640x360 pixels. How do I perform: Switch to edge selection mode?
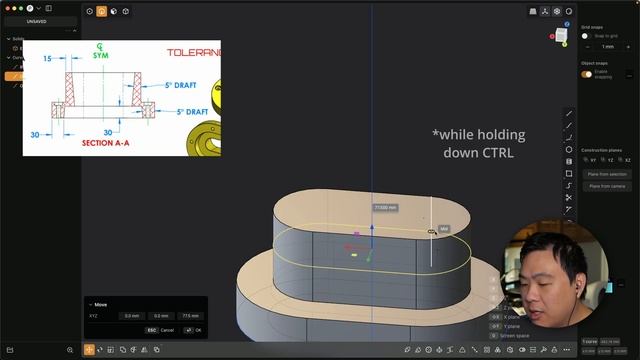tap(102, 11)
